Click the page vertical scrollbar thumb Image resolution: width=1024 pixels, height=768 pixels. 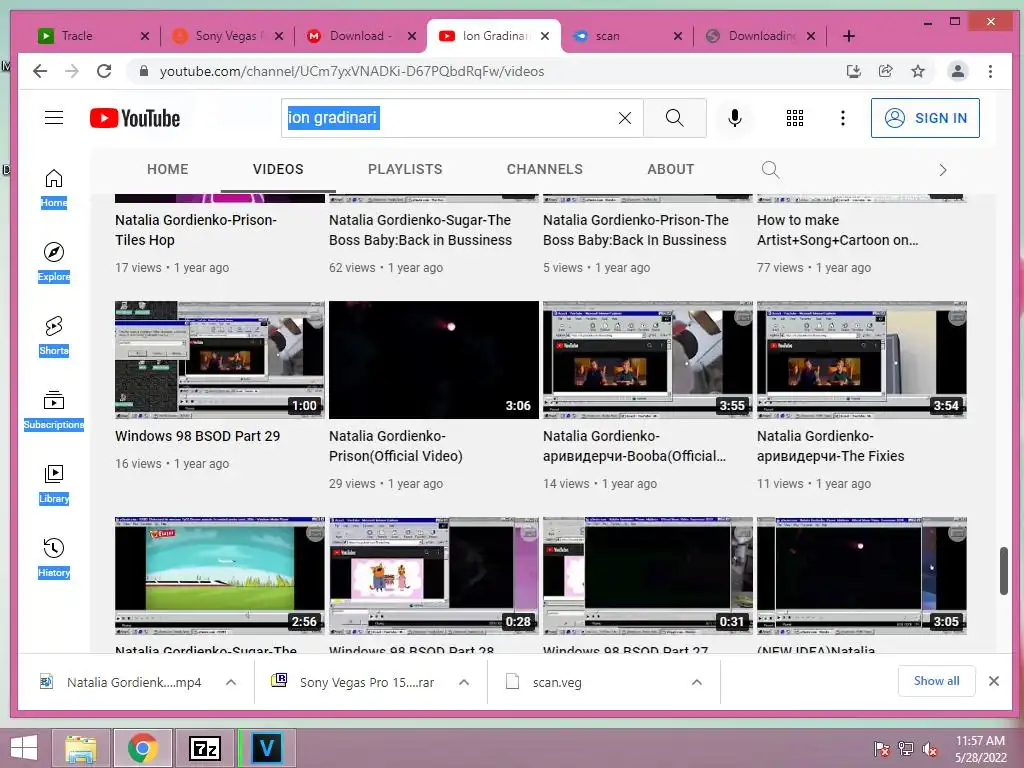point(1004,571)
